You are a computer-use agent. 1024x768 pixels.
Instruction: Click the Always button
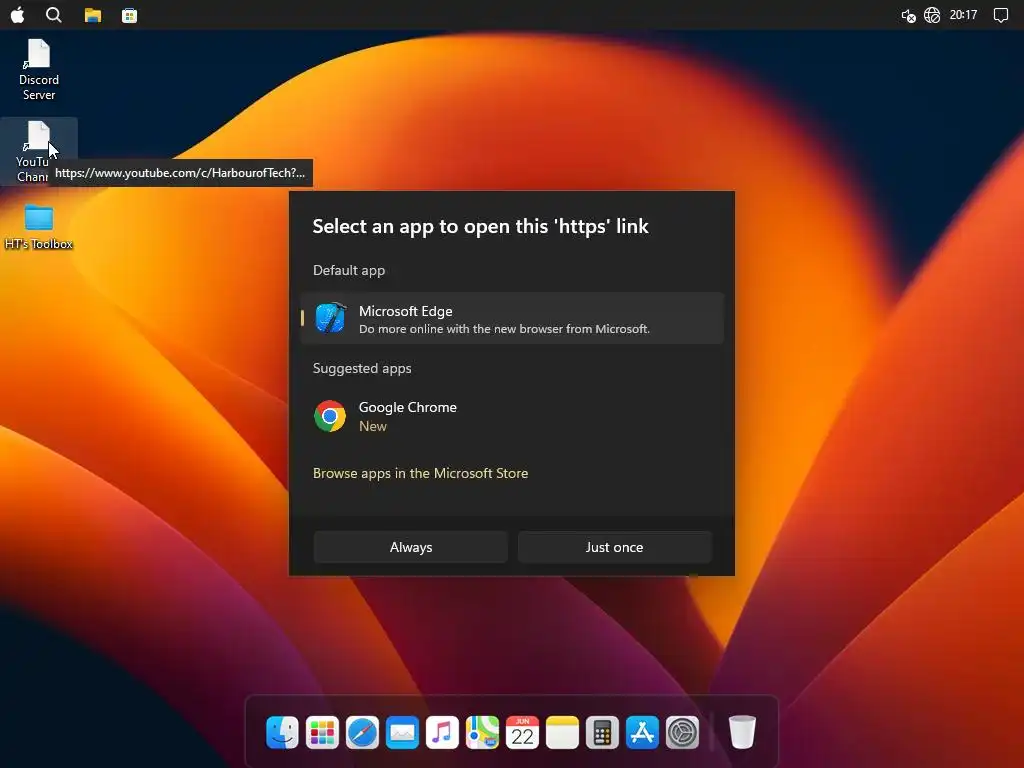(x=411, y=547)
